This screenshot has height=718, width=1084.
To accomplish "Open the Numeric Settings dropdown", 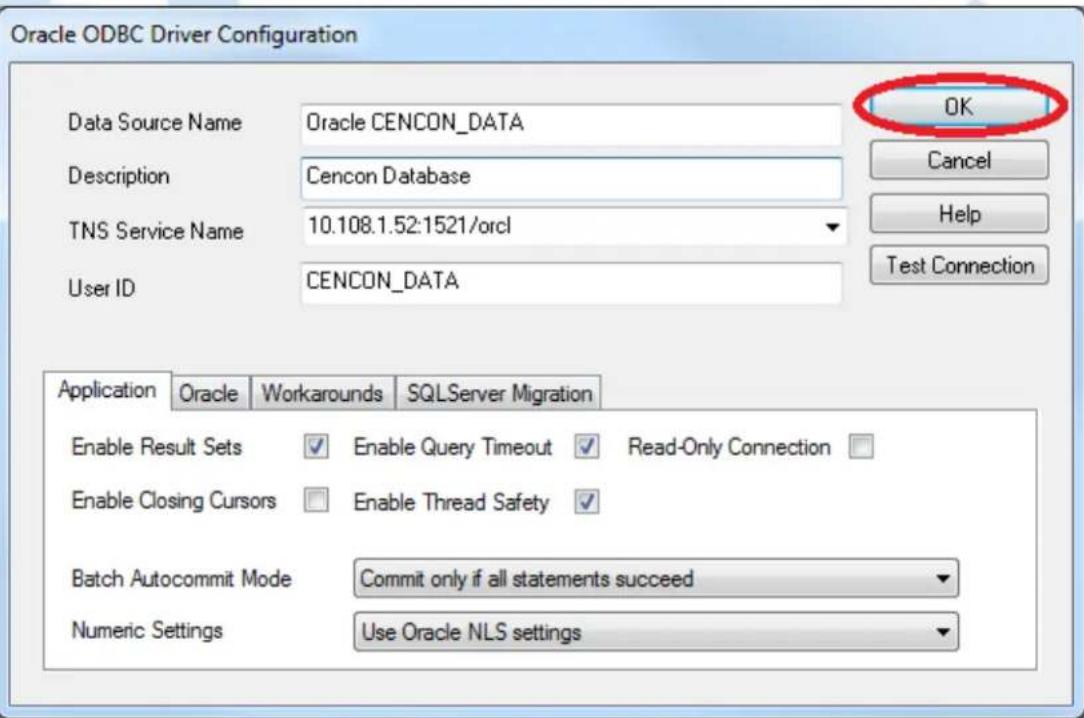I will point(655,632).
